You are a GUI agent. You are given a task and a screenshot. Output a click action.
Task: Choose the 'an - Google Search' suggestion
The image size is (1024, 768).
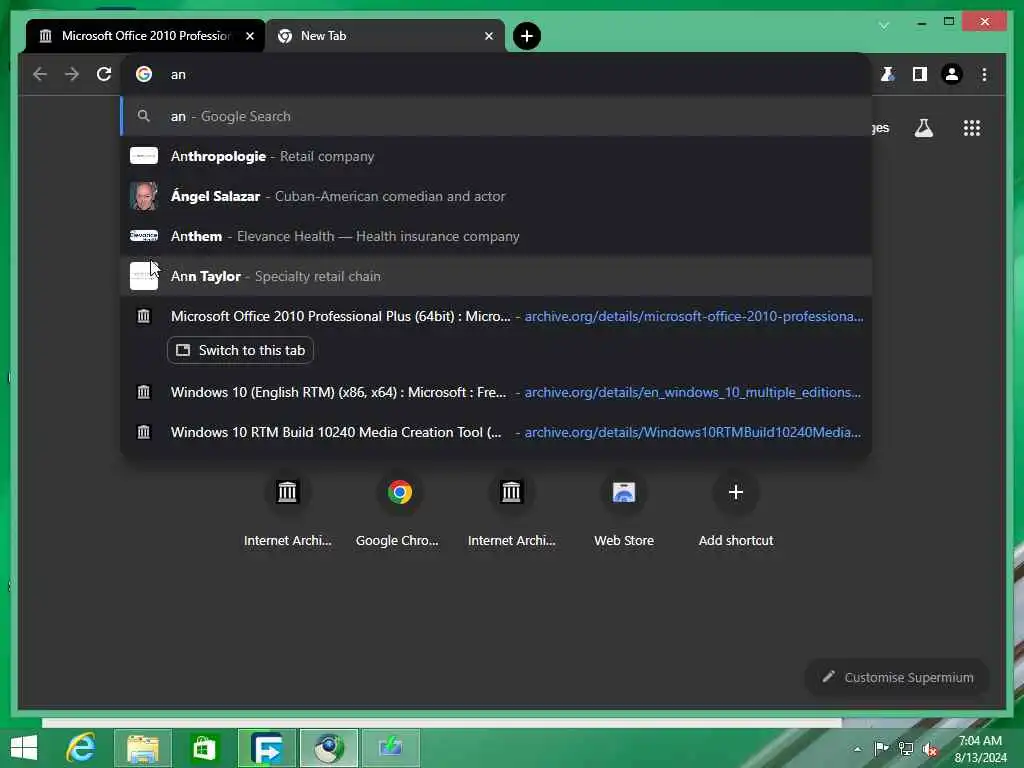pyautogui.click(x=496, y=116)
